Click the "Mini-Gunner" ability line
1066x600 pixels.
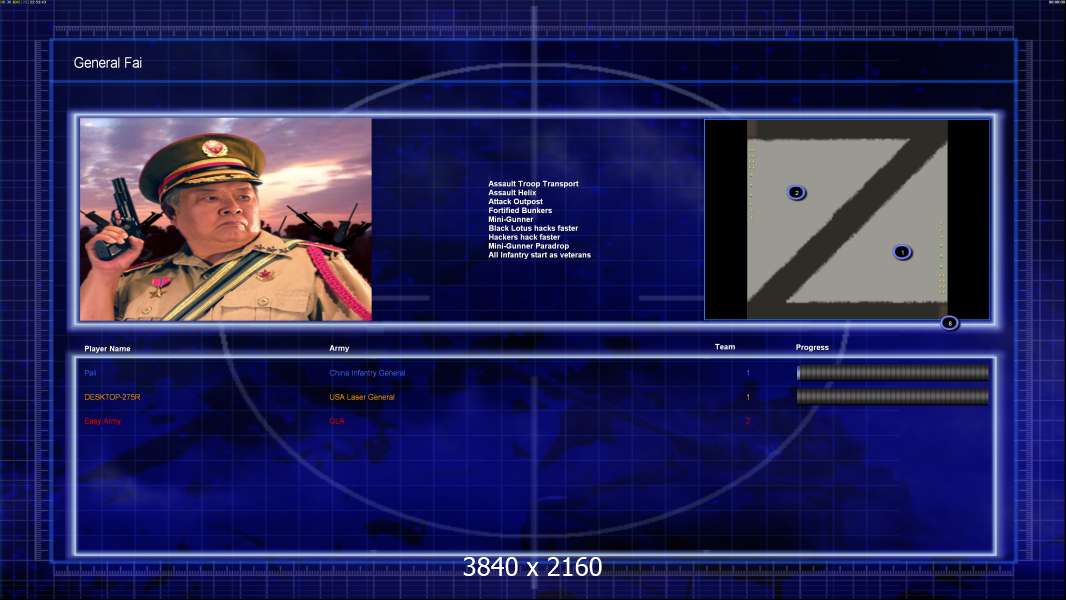[x=511, y=219]
